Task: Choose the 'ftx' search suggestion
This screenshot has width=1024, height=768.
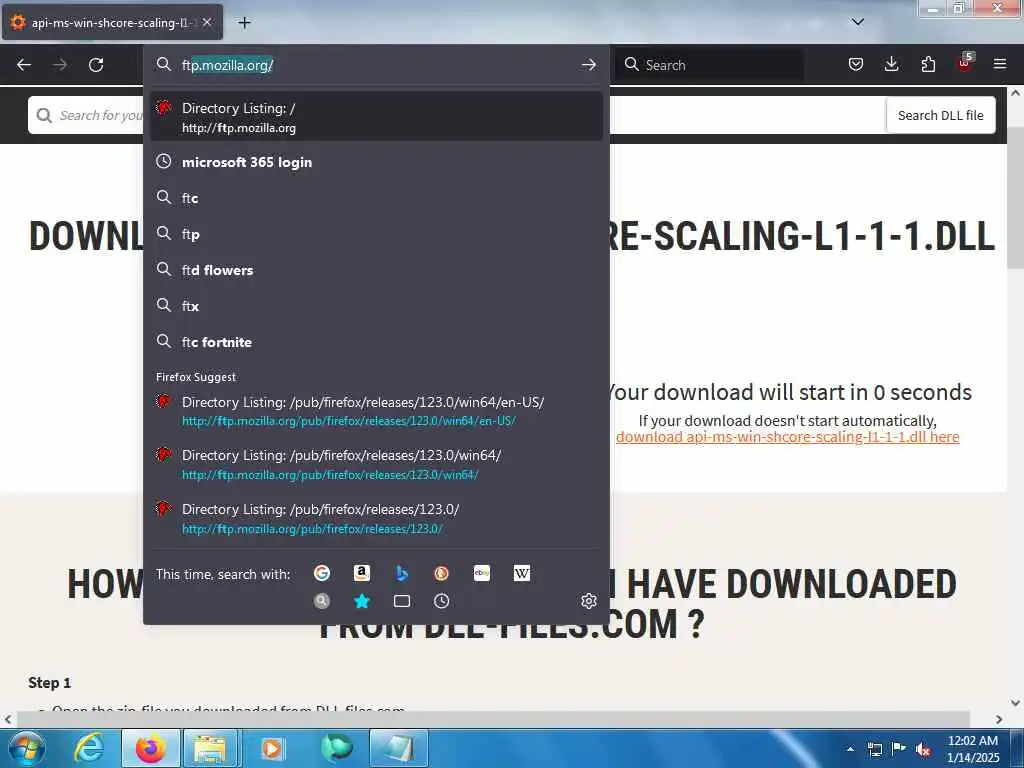Action: 377,306
